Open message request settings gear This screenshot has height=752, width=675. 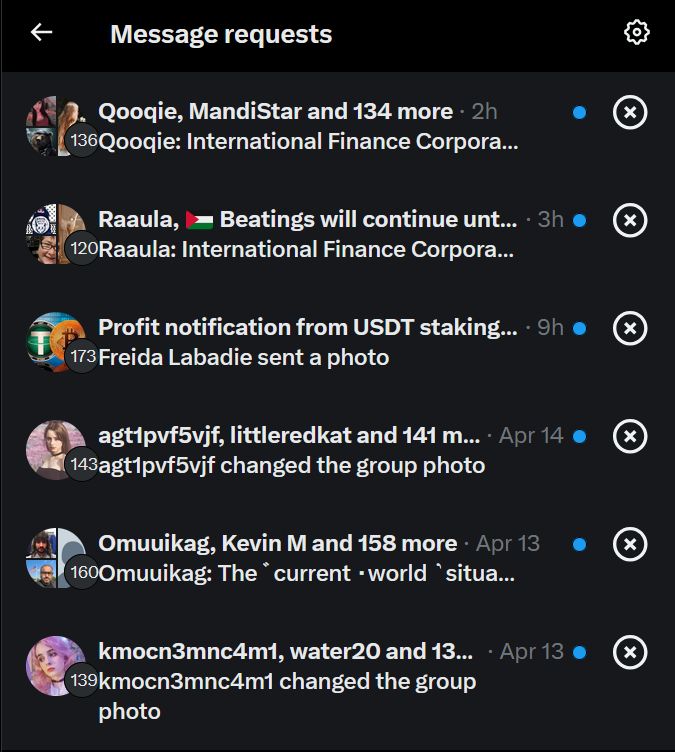pos(636,33)
